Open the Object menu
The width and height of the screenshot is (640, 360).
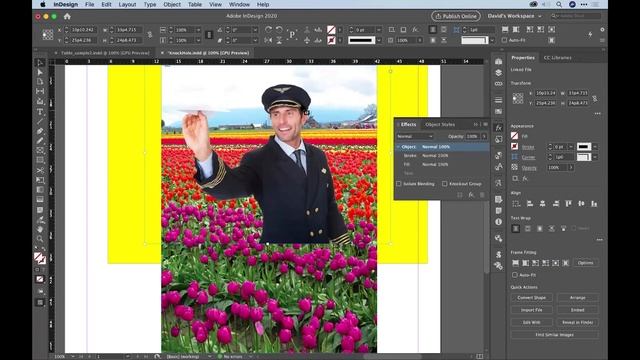click(172, 4)
